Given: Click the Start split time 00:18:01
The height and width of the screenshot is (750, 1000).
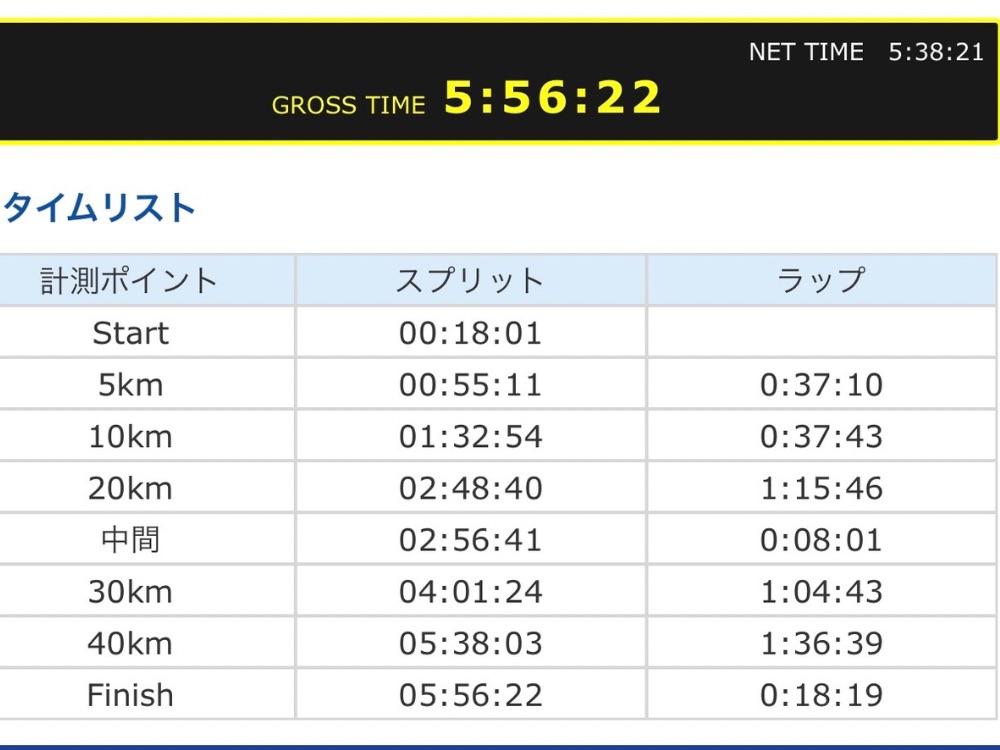Looking at the screenshot, I should [470, 333].
